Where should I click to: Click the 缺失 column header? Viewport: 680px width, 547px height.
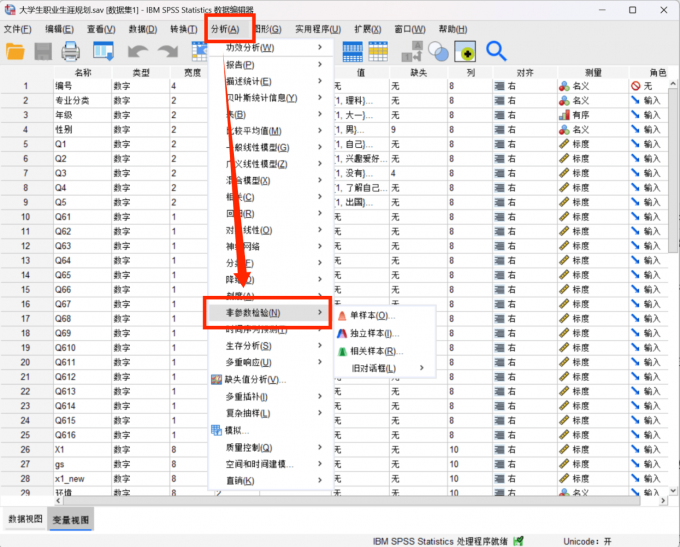418,72
